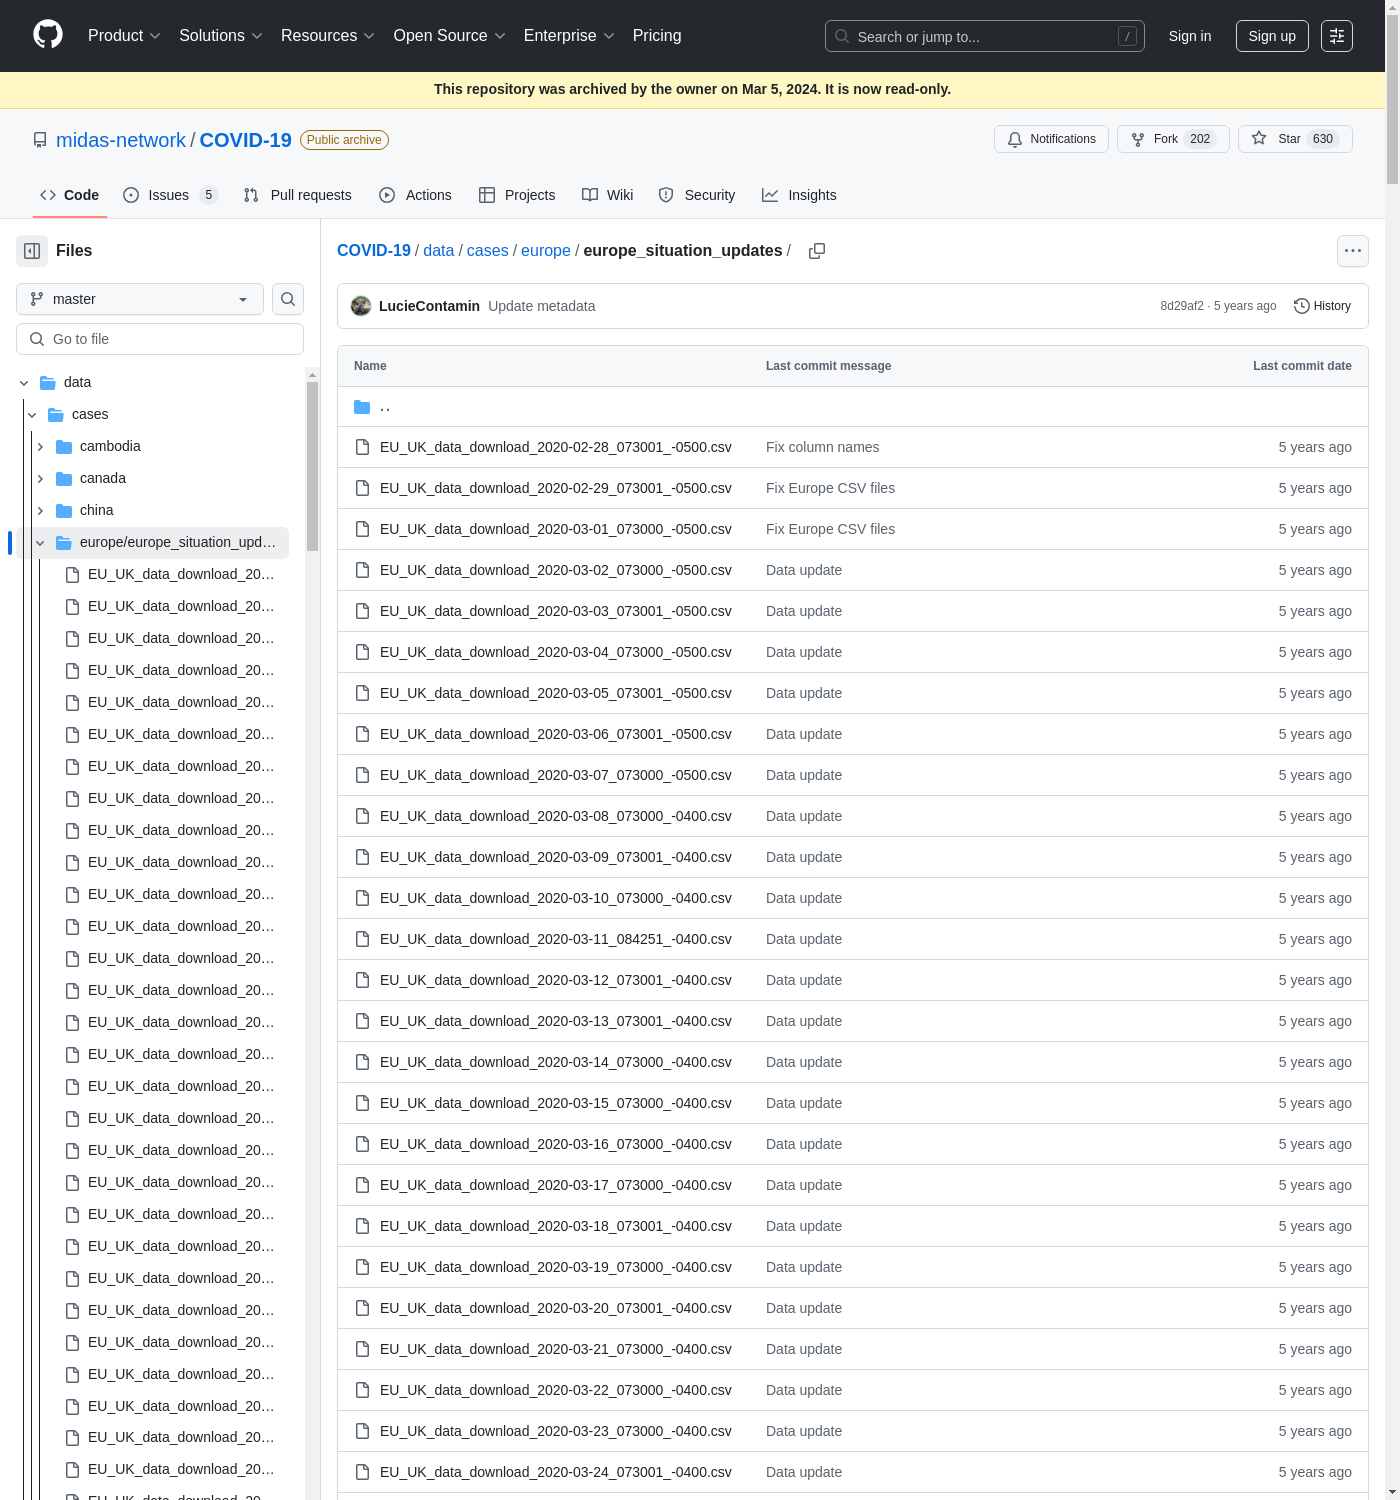Screen dimensions: 1400x1500
Task: Click the Notifications bell button
Action: [x=1051, y=139]
